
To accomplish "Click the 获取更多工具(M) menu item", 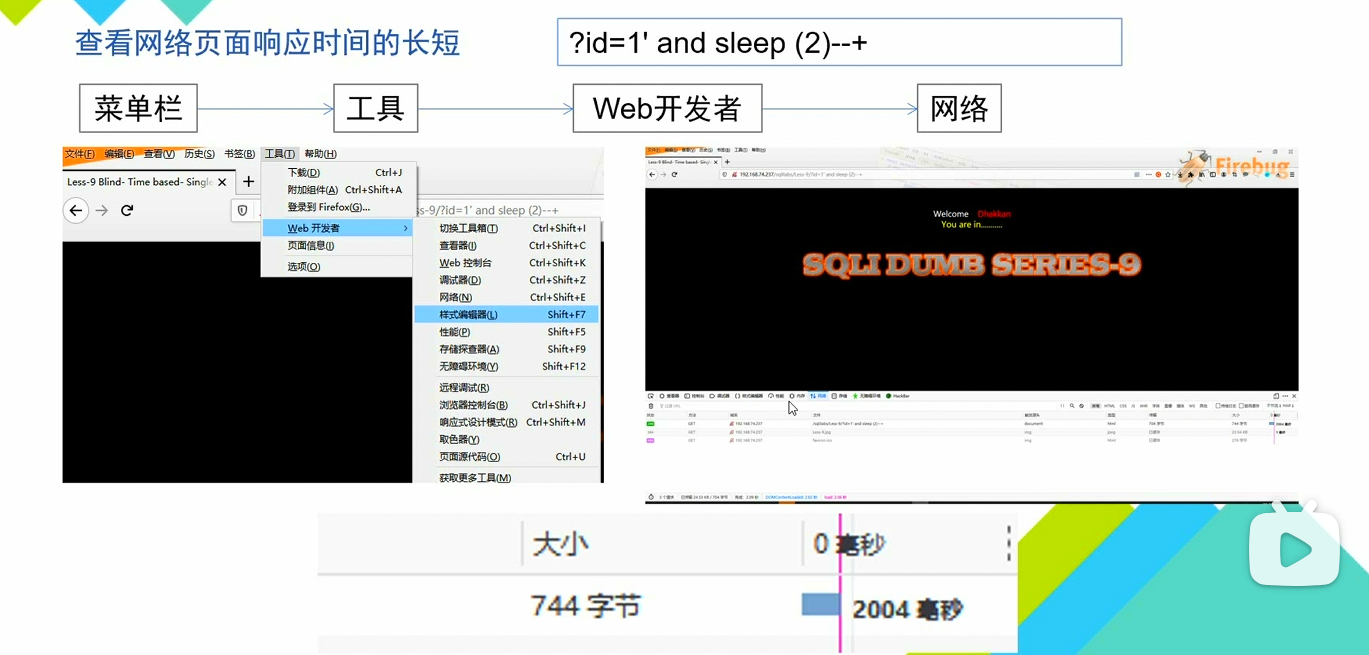I will [475, 478].
